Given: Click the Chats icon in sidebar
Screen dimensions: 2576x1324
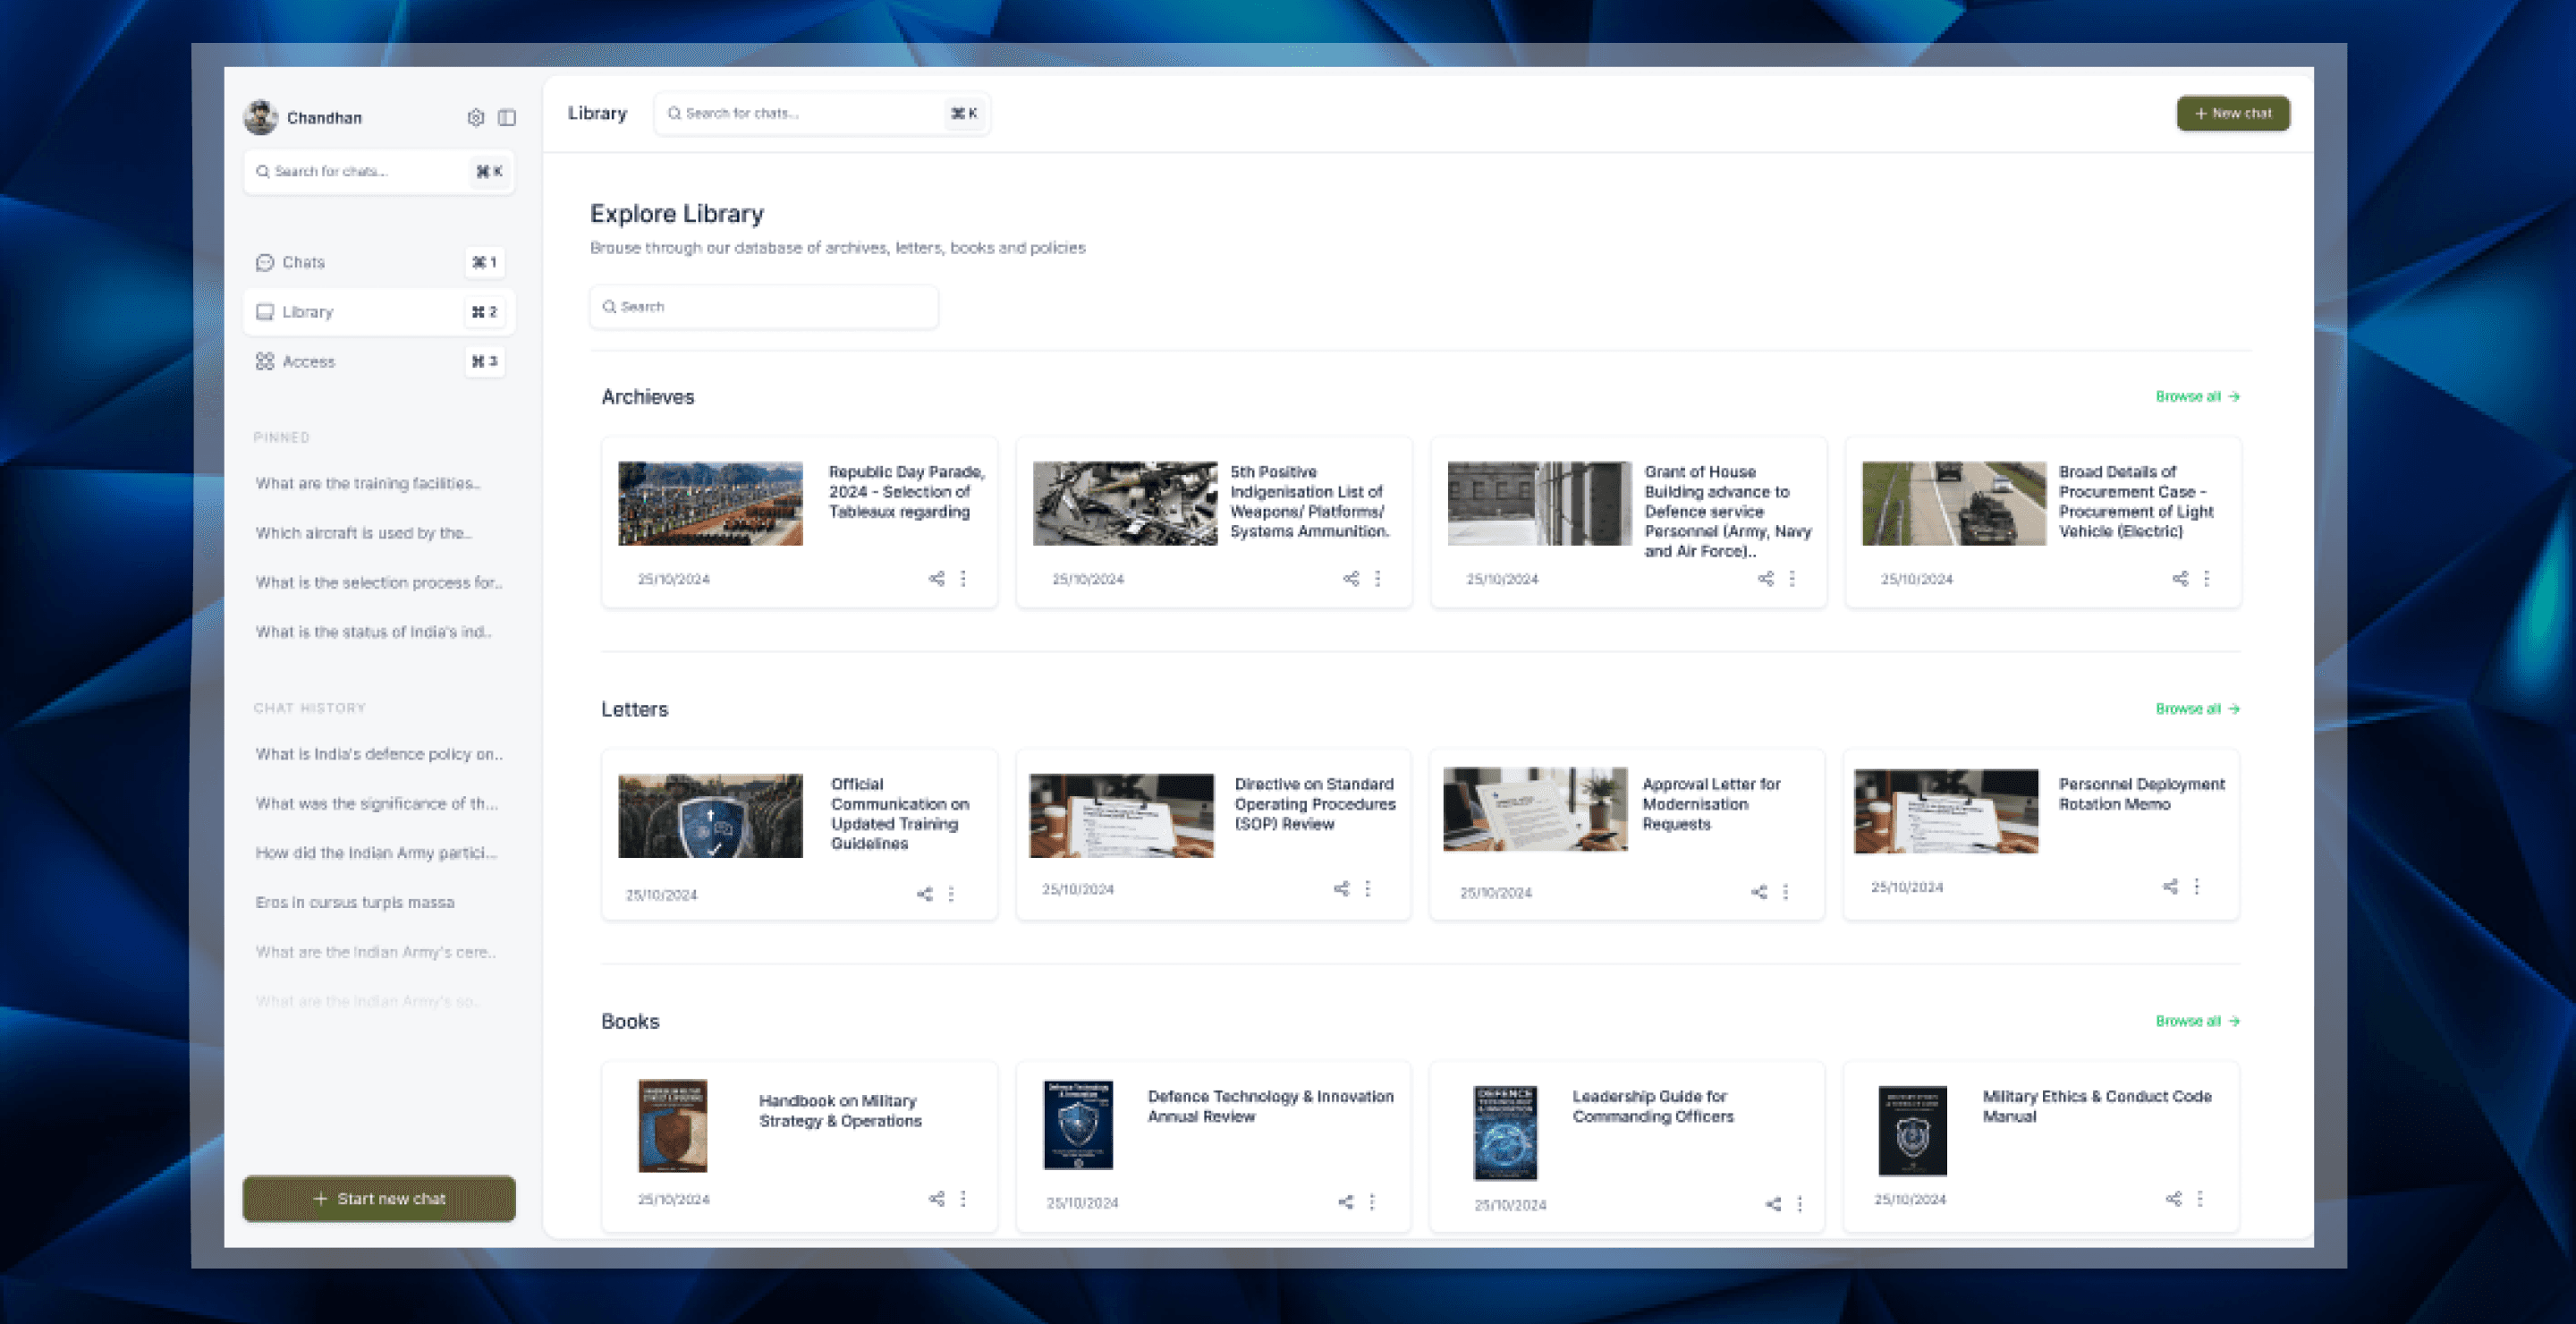Looking at the screenshot, I should click(x=265, y=262).
